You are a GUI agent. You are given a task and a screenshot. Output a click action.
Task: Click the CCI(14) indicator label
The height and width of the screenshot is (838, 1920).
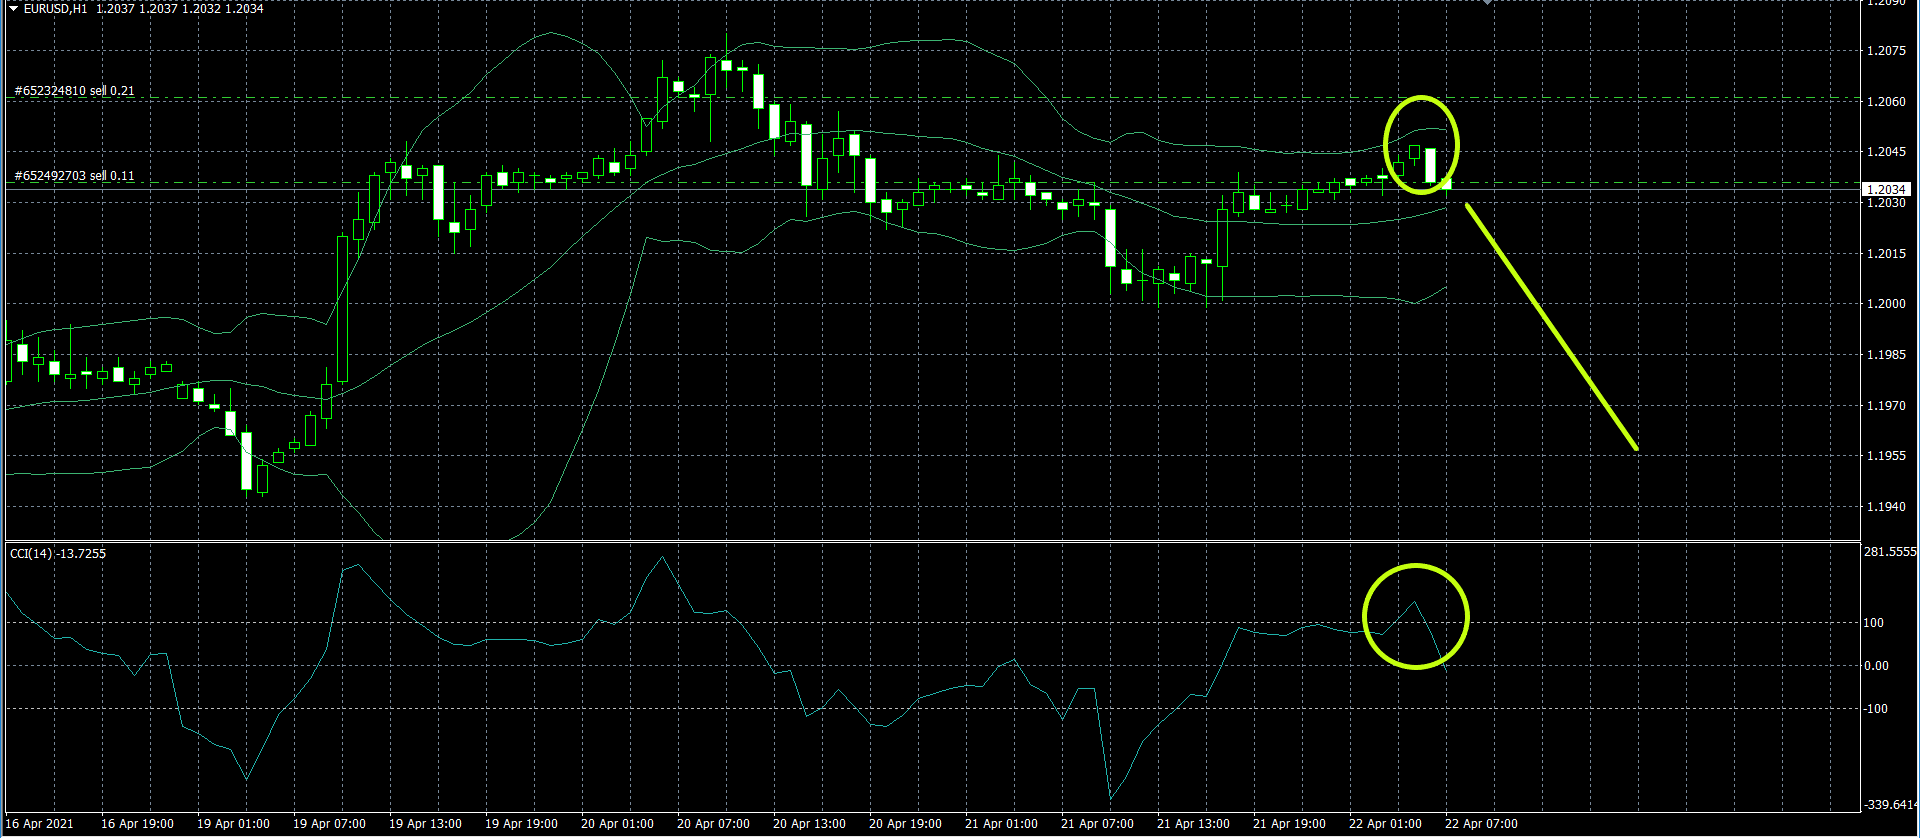[58, 553]
